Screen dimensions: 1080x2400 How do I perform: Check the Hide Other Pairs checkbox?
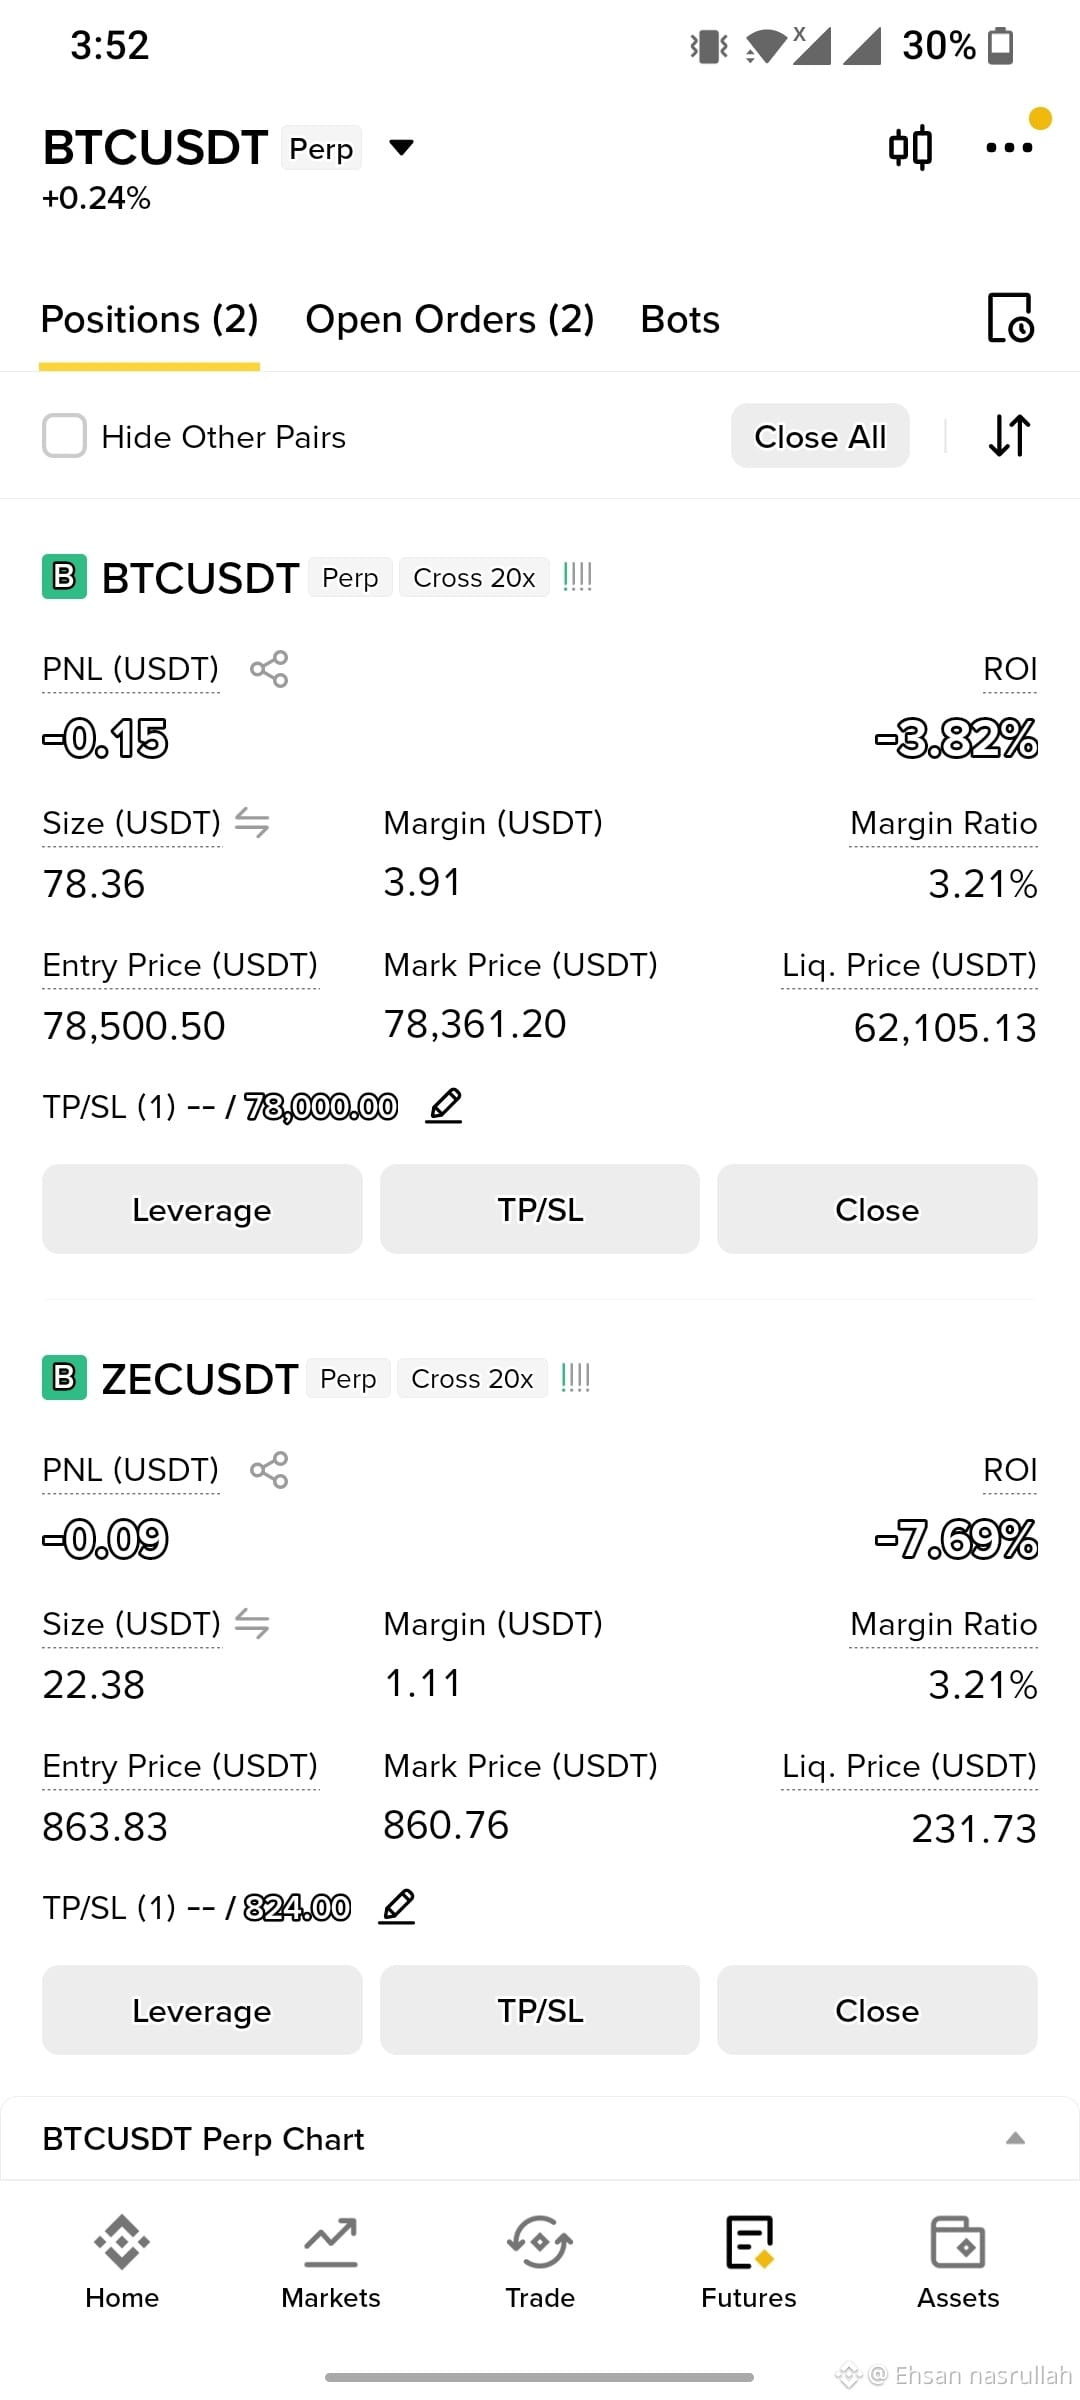[x=64, y=436]
